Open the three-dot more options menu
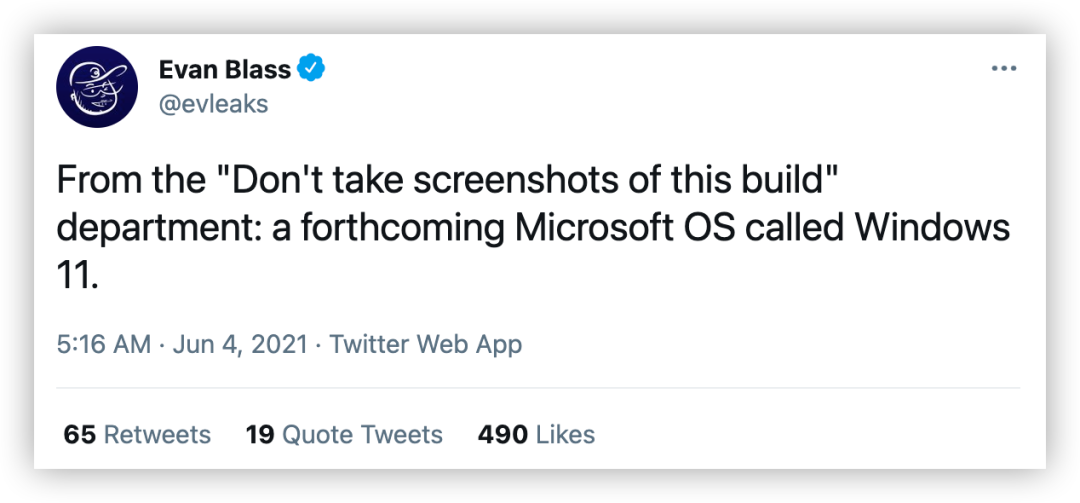1080x503 pixels. pos(1003,68)
